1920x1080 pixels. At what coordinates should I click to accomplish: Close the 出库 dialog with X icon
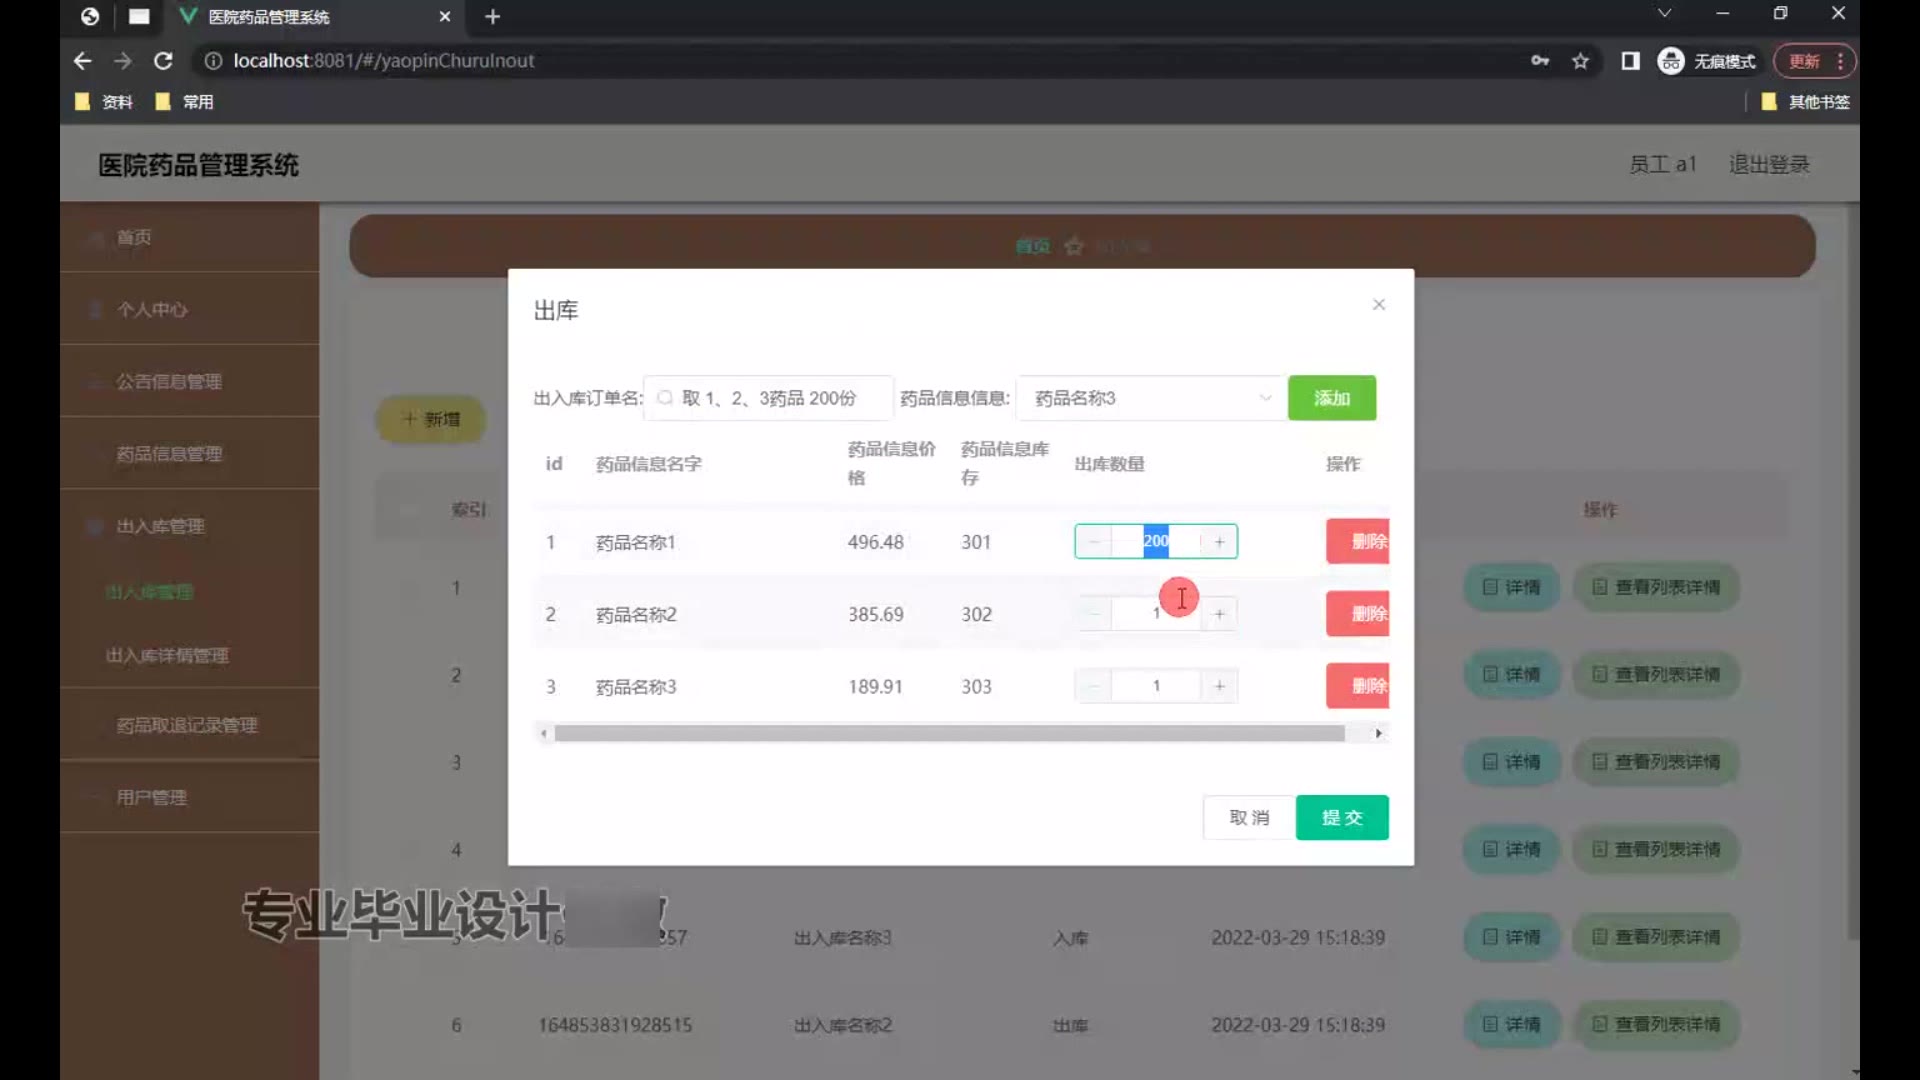coord(1378,304)
